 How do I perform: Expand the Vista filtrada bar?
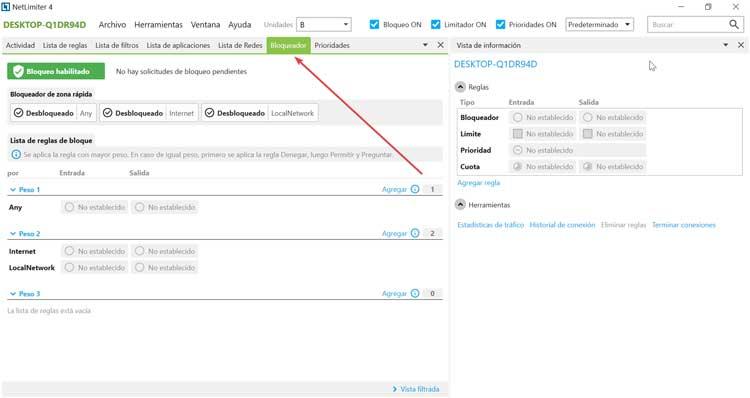coord(416,389)
